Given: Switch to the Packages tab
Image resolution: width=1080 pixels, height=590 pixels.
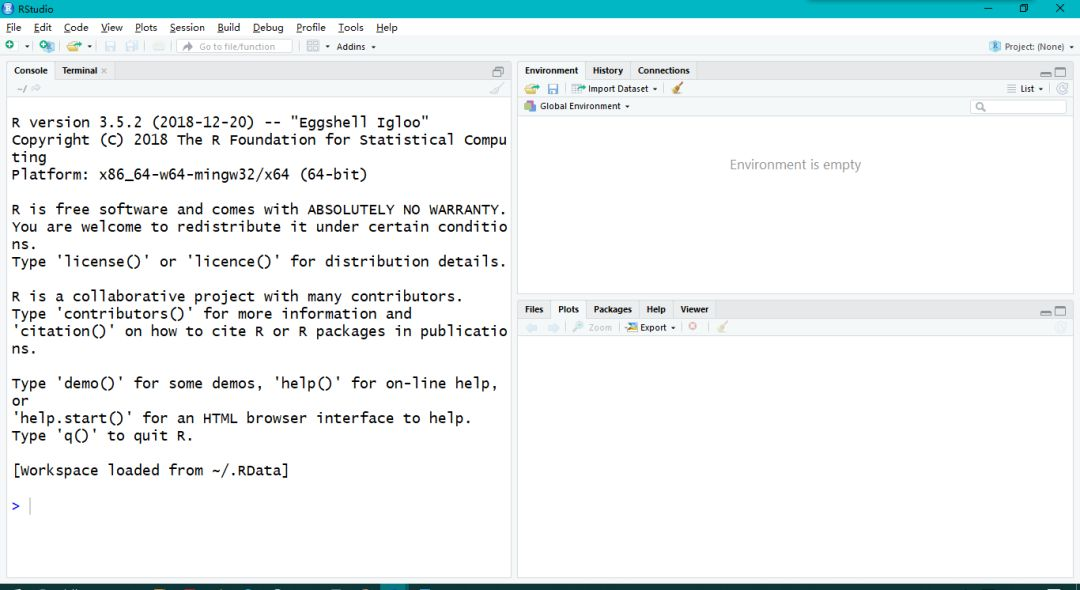Looking at the screenshot, I should [x=612, y=309].
